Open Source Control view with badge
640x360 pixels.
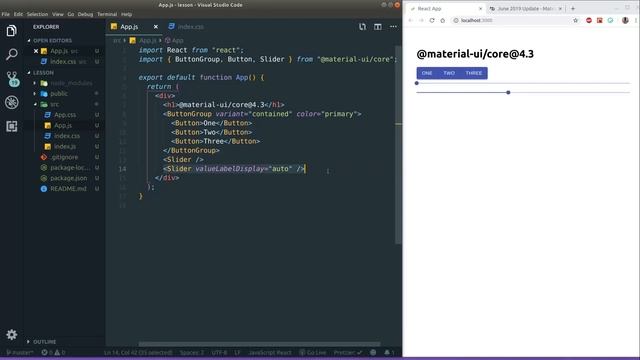12,78
